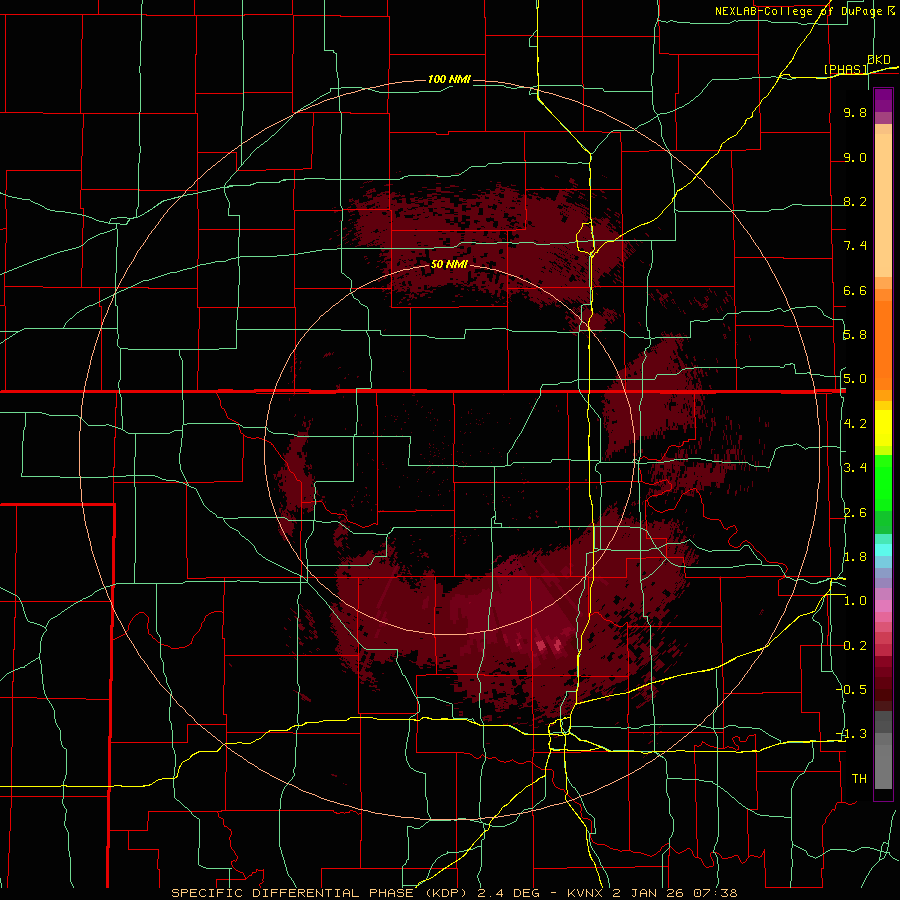Click the 4.2 value on the color scale
The height and width of the screenshot is (900, 900).
pos(855,424)
